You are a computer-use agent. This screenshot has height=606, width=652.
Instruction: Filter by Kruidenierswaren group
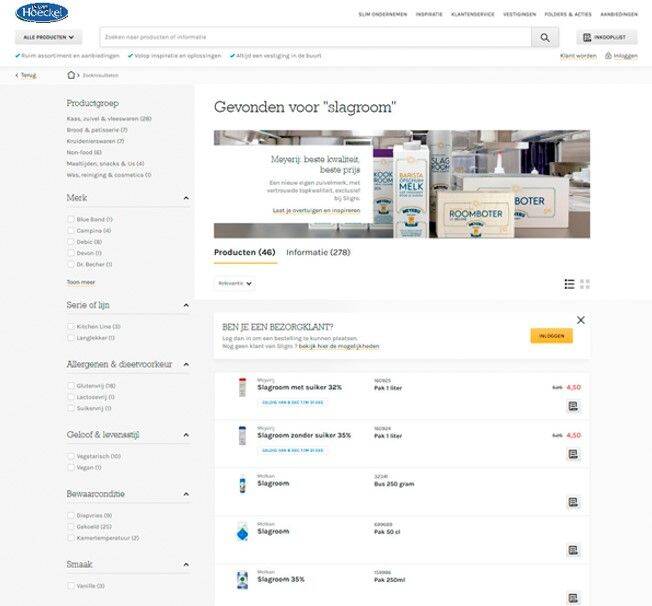pyautogui.click(x=95, y=141)
